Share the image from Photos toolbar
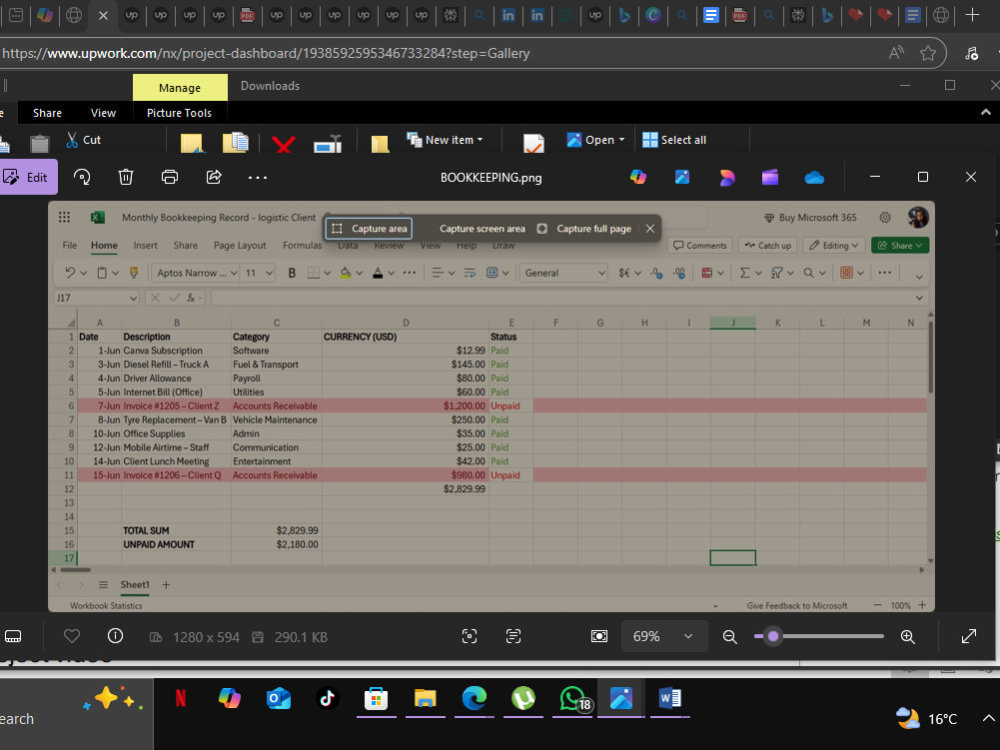1000x750 pixels. pos(214,177)
